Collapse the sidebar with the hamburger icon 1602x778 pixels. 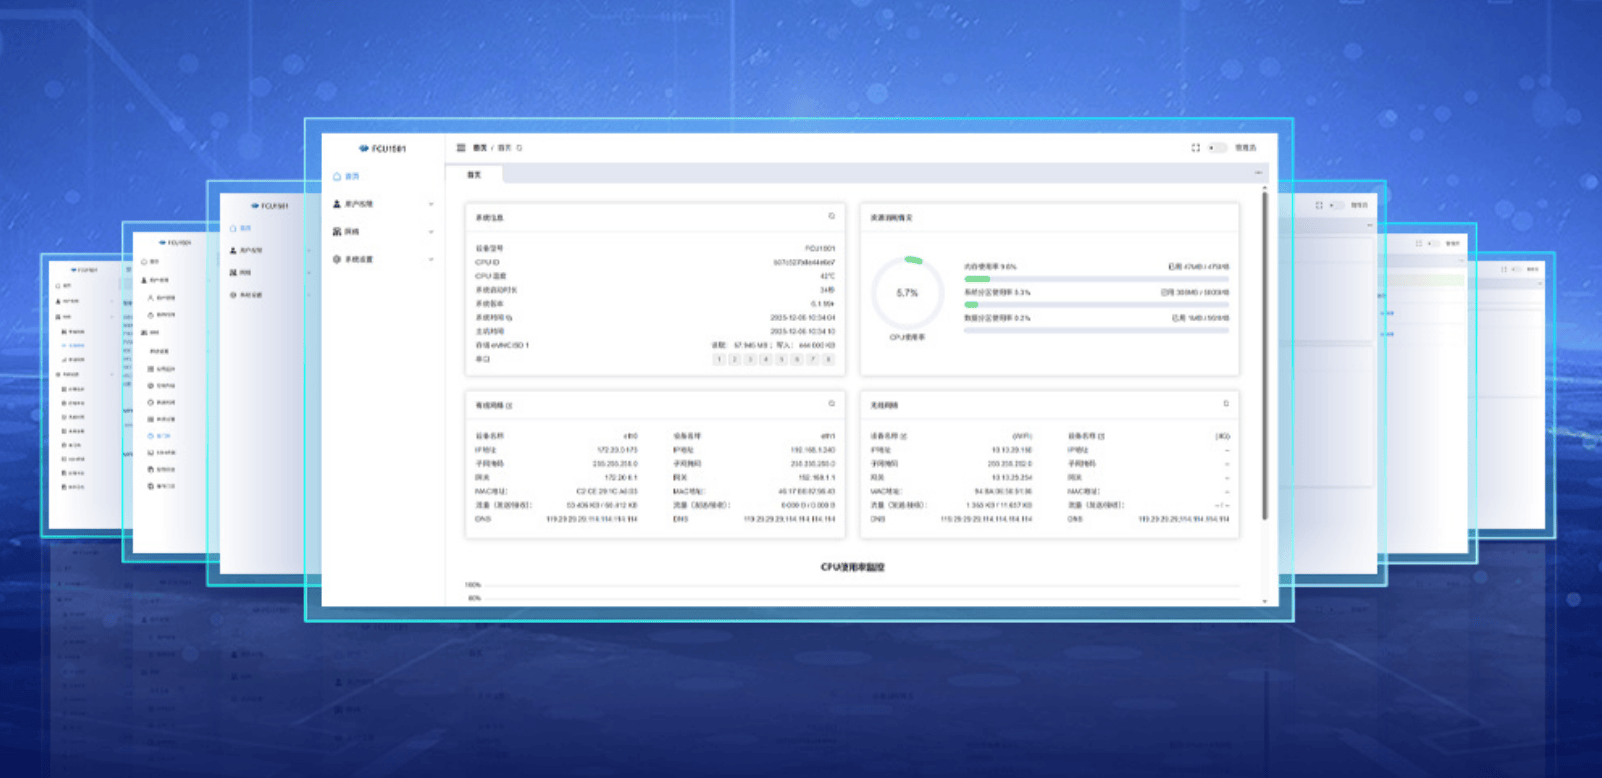point(461,147)
